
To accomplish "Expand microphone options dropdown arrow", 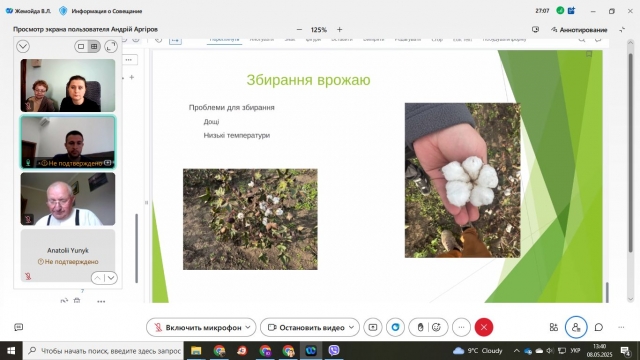I will tap(248, 327).
